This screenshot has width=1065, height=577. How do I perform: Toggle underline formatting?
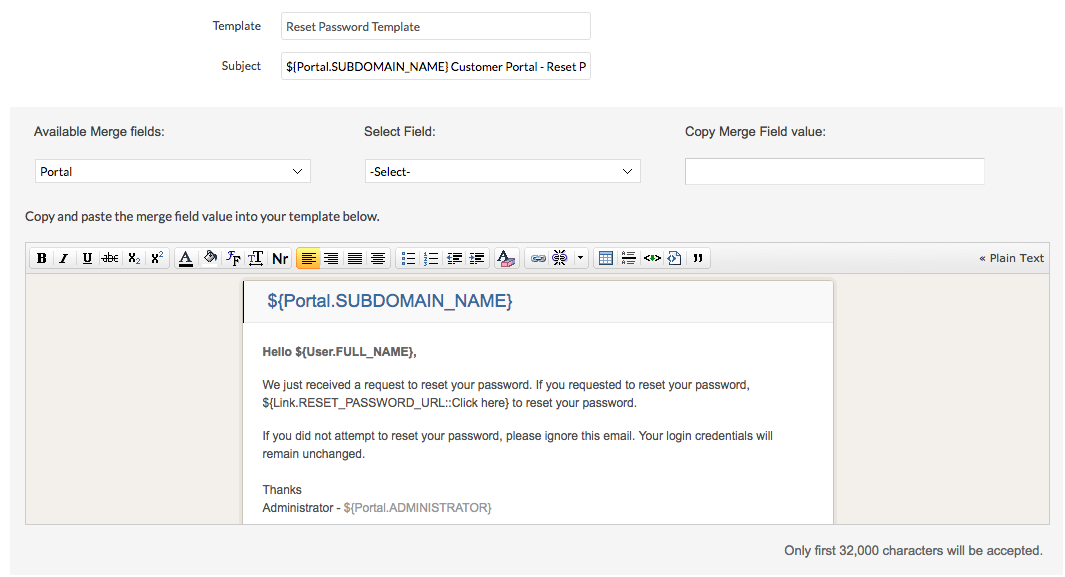coord(87,258)
